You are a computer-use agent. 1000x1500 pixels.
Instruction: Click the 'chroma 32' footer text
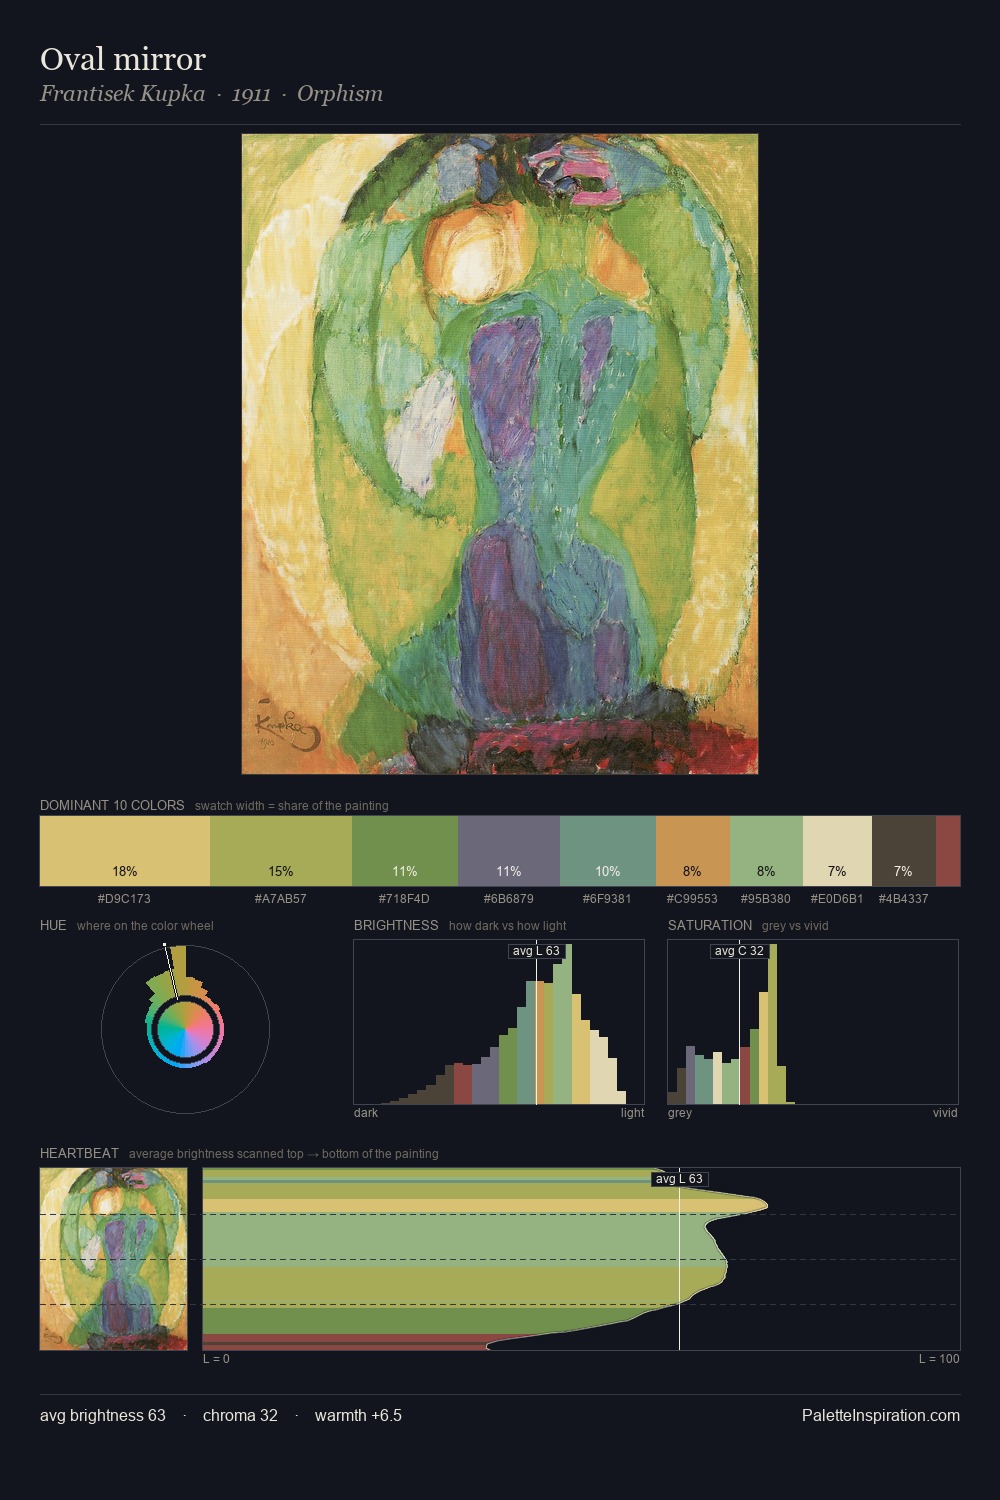(240, 1415)
